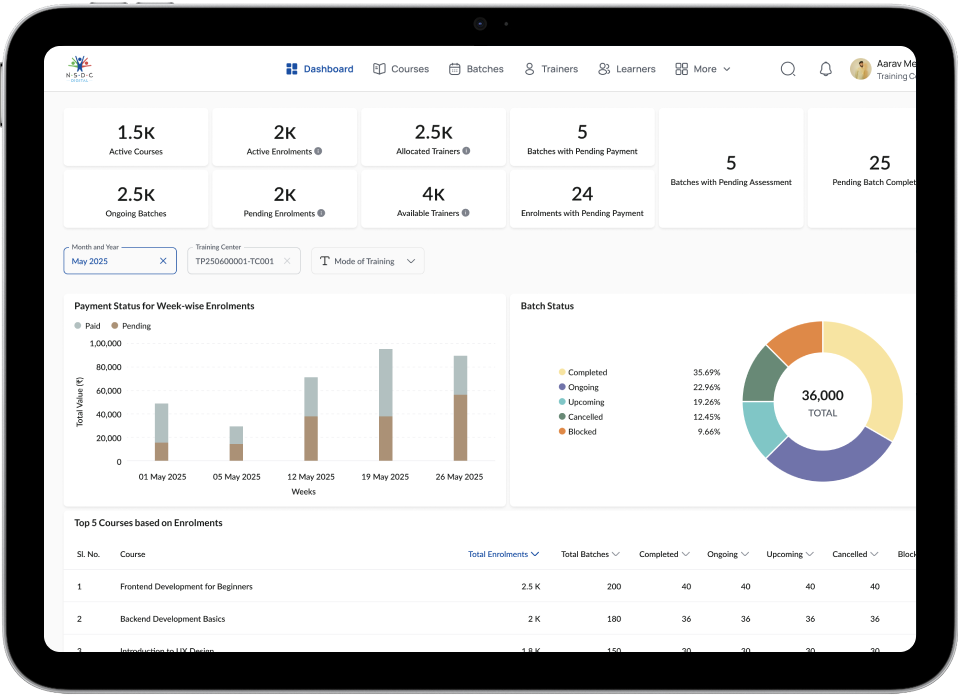Open the search magnifier icon

pos(788,69)
